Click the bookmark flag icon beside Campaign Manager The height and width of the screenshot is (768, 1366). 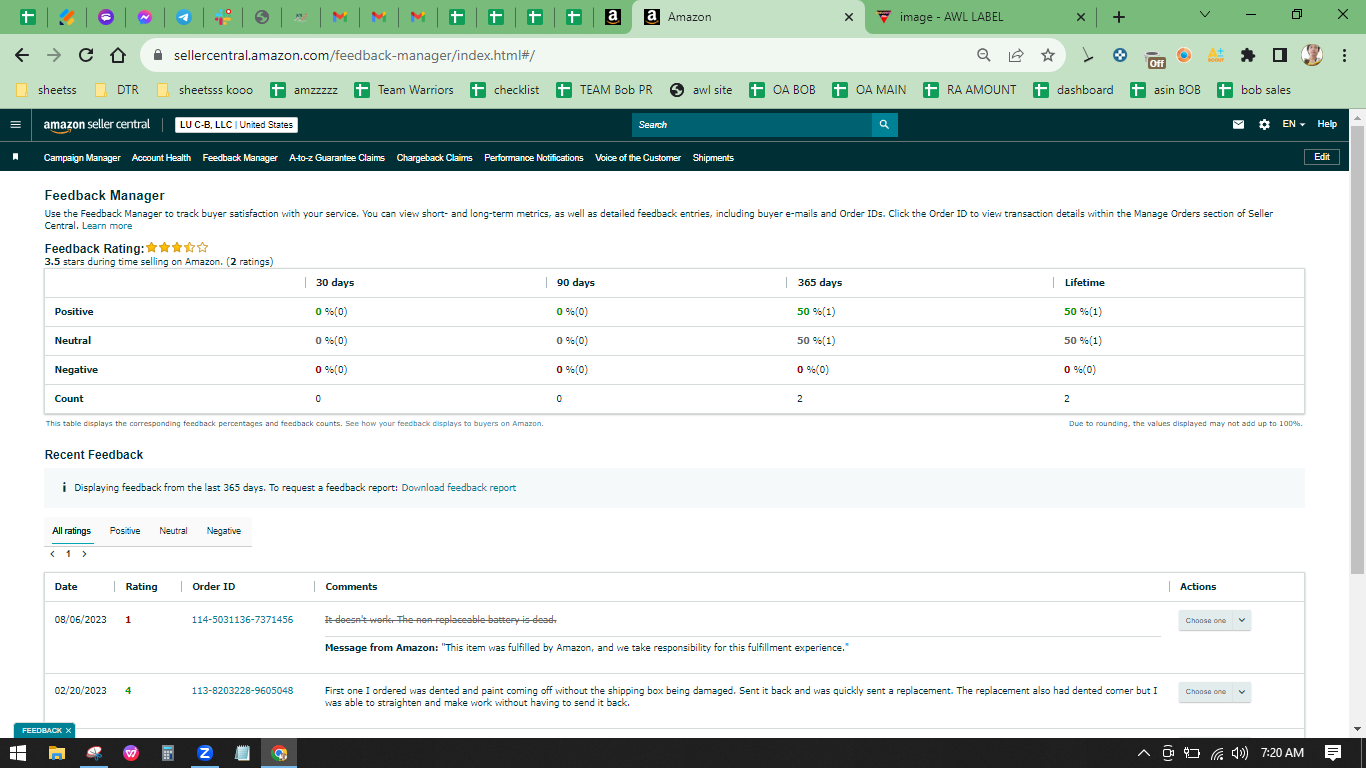[16, 158]
